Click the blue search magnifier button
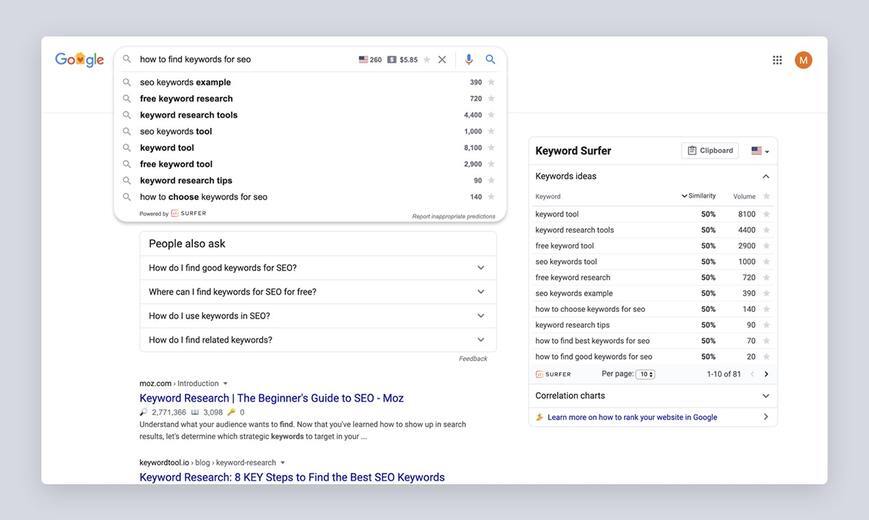869x520 pixels. click(490, 59)
